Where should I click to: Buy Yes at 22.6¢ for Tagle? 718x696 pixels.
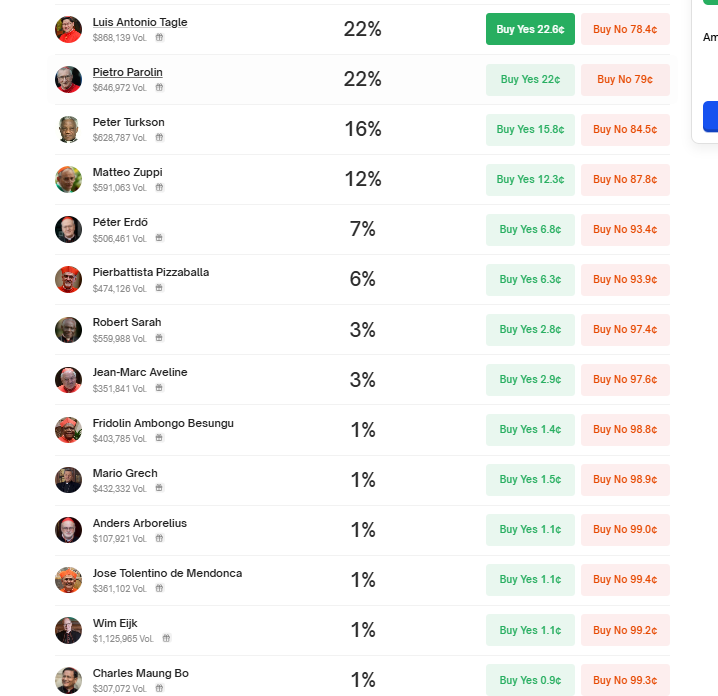[x=530, y=29]
